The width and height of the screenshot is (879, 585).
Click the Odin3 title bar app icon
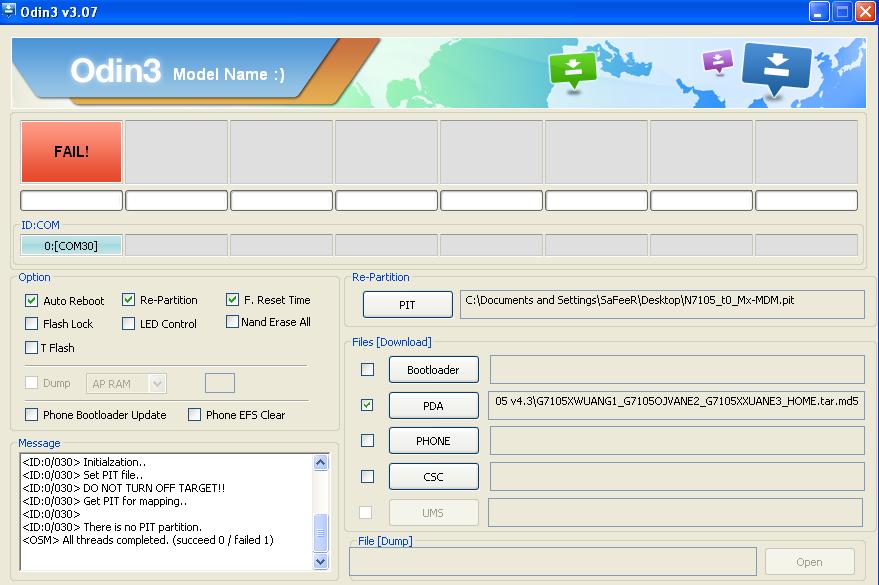click(8, 10)
